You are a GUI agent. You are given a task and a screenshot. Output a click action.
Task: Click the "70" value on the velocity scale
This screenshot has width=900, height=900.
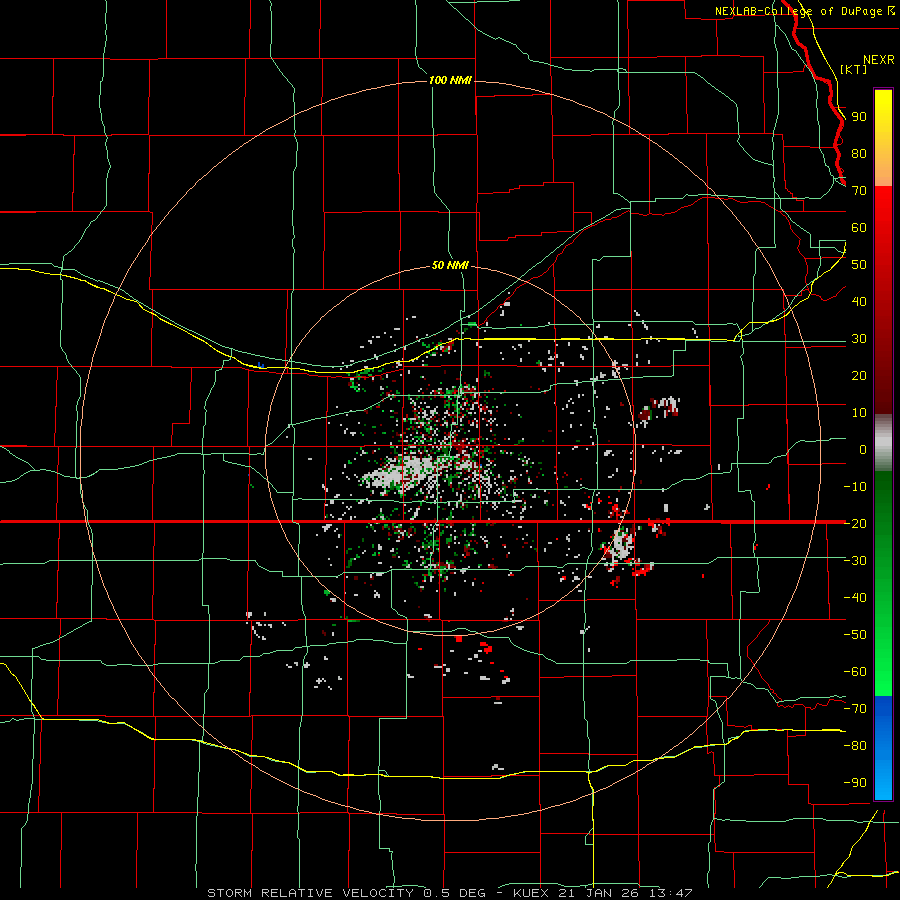pyautogui.click(x=859, y=191)
